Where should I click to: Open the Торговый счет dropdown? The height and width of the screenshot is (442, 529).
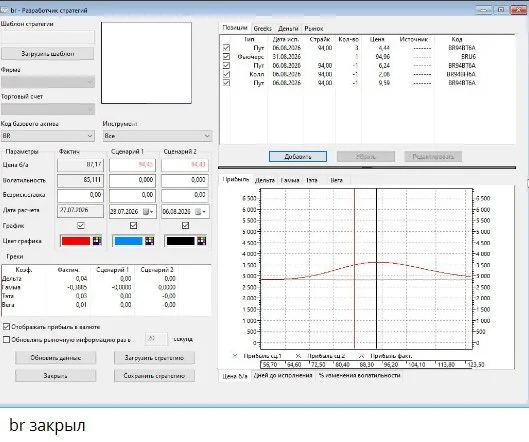48,109
